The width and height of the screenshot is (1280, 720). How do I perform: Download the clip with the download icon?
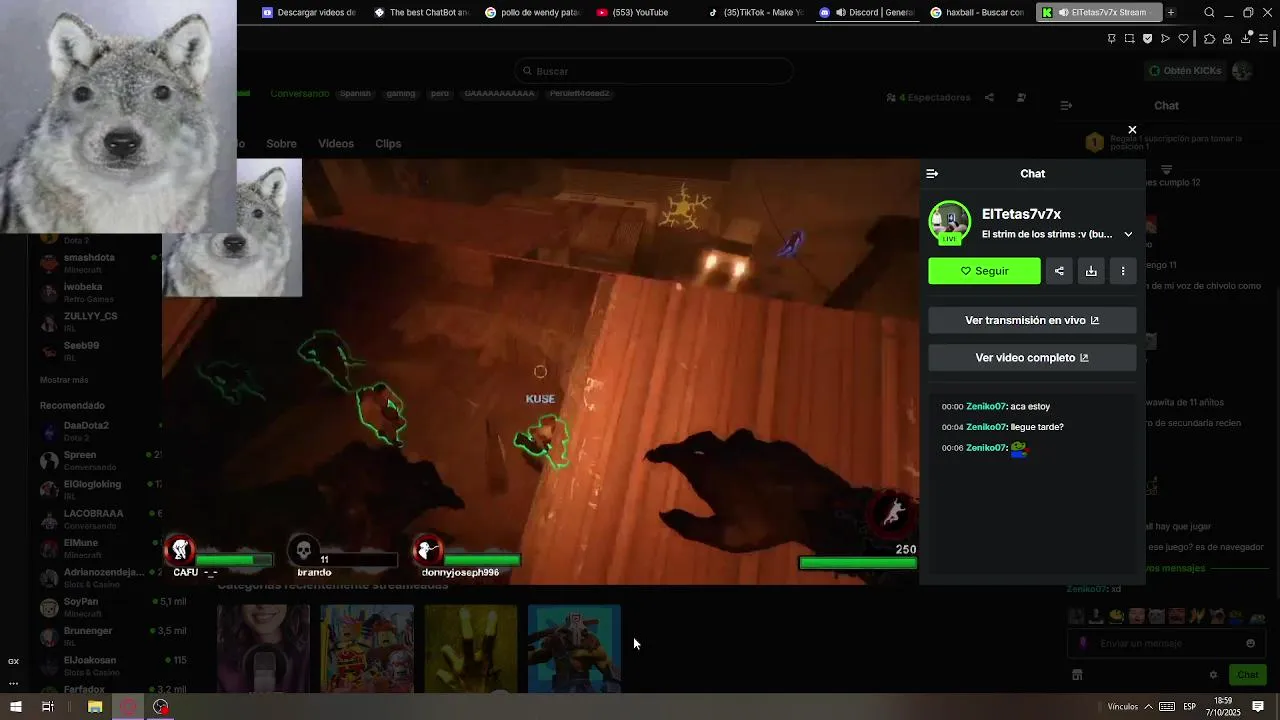[x=1091, y=271]
